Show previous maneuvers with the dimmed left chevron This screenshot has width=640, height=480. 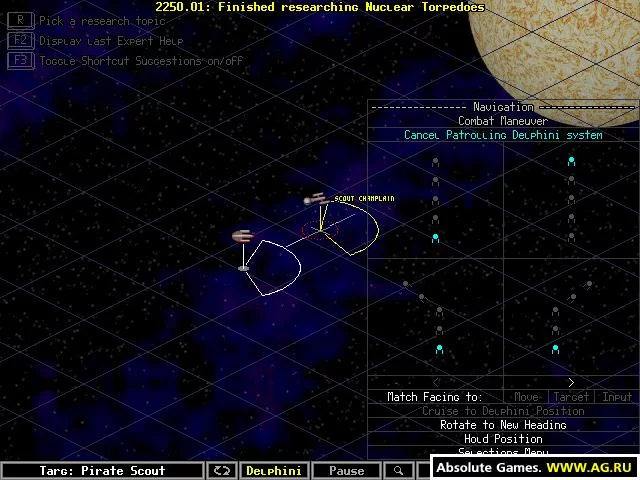[436, 382]
